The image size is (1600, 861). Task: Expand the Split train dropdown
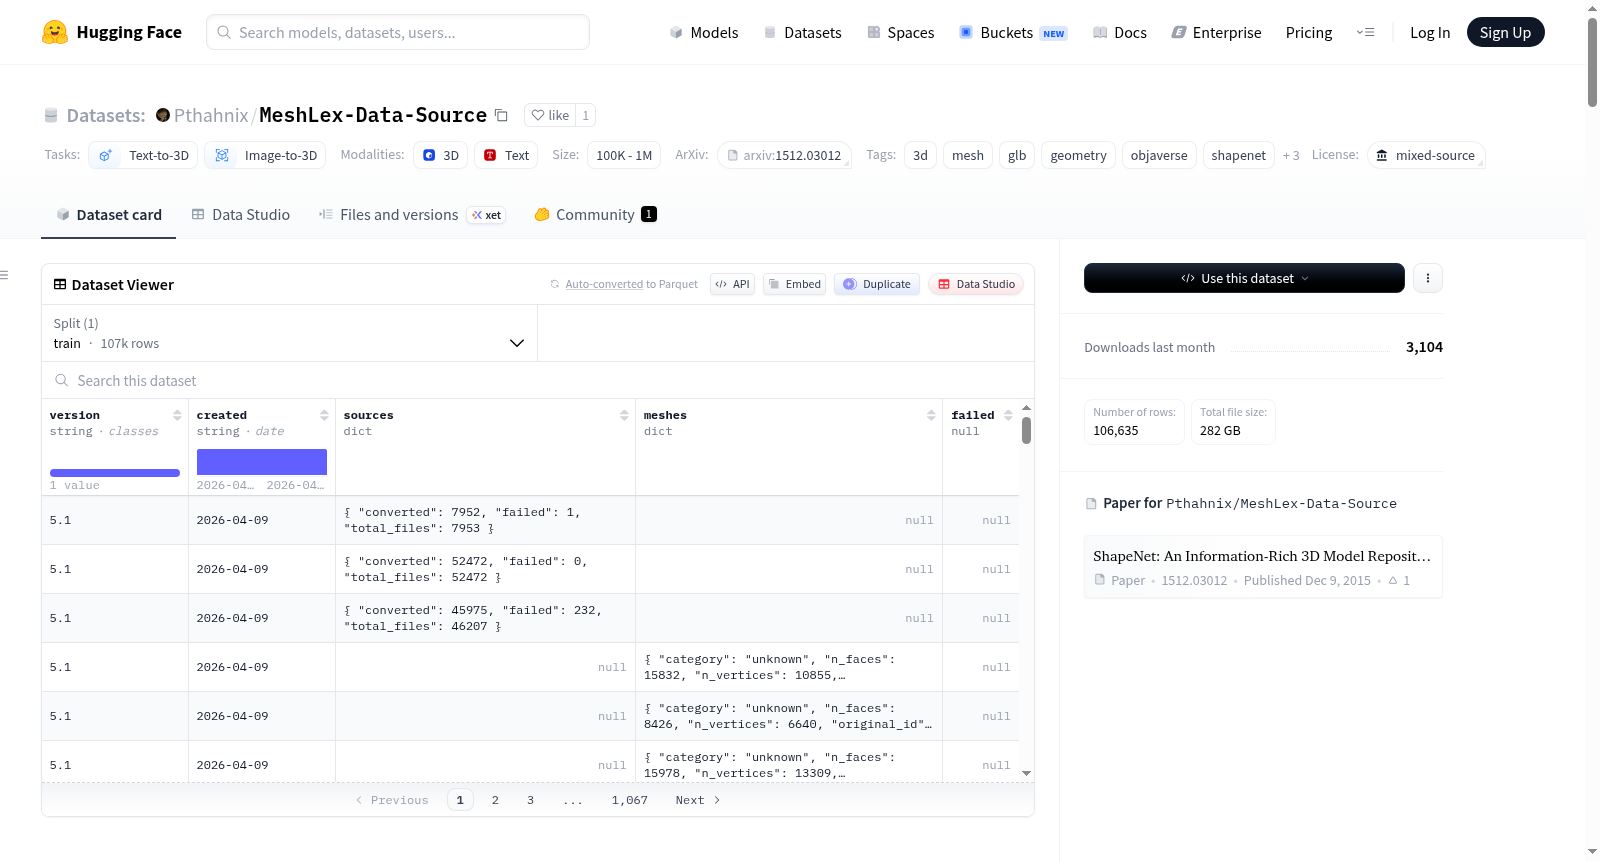click(290, 333)
